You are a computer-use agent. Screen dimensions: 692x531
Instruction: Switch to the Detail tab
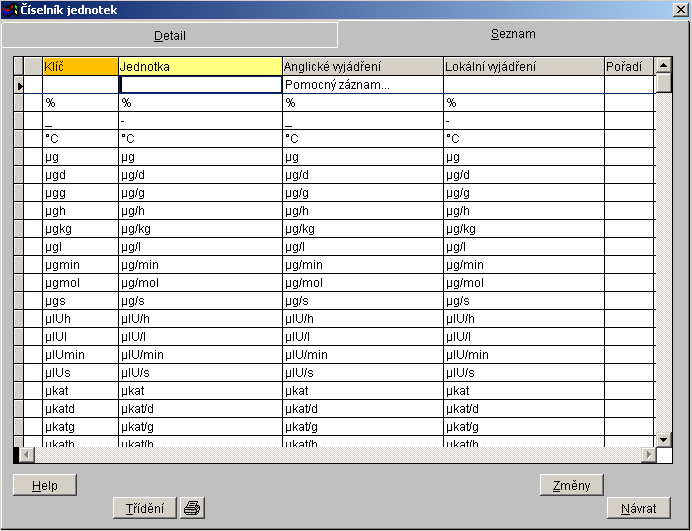pos(169,35)
